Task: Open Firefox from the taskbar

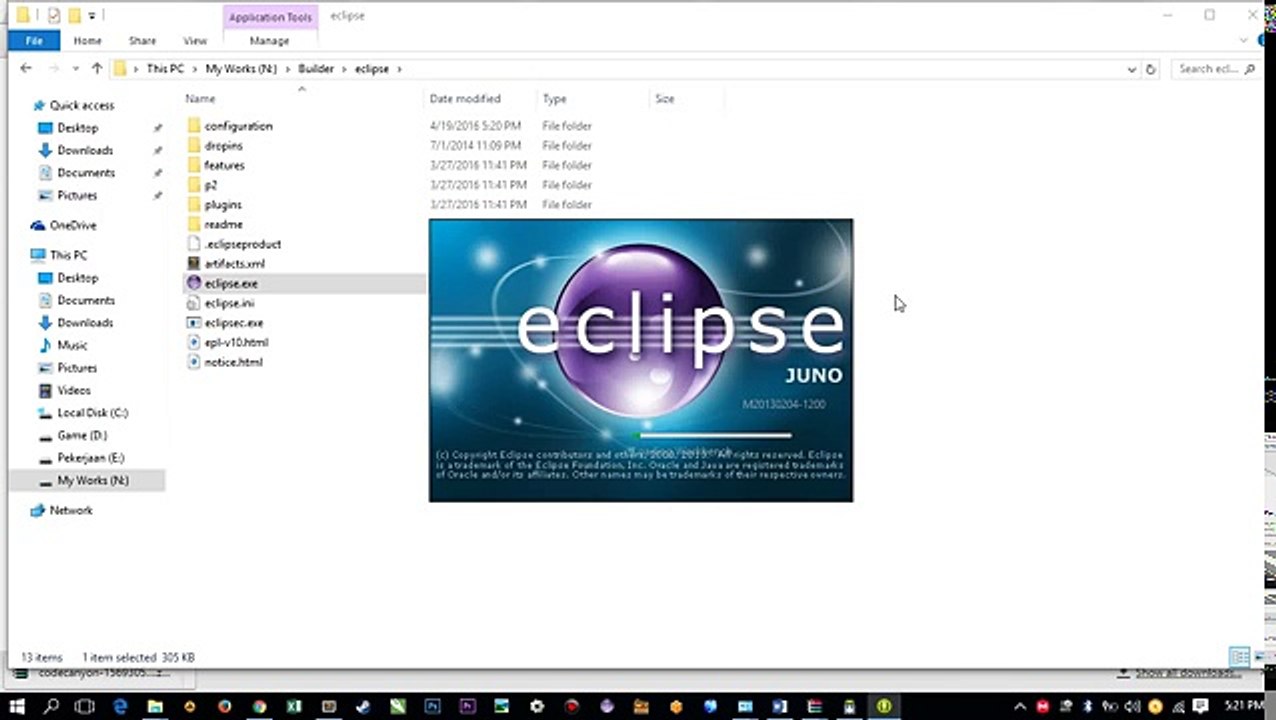Action: tap(224, 707)
